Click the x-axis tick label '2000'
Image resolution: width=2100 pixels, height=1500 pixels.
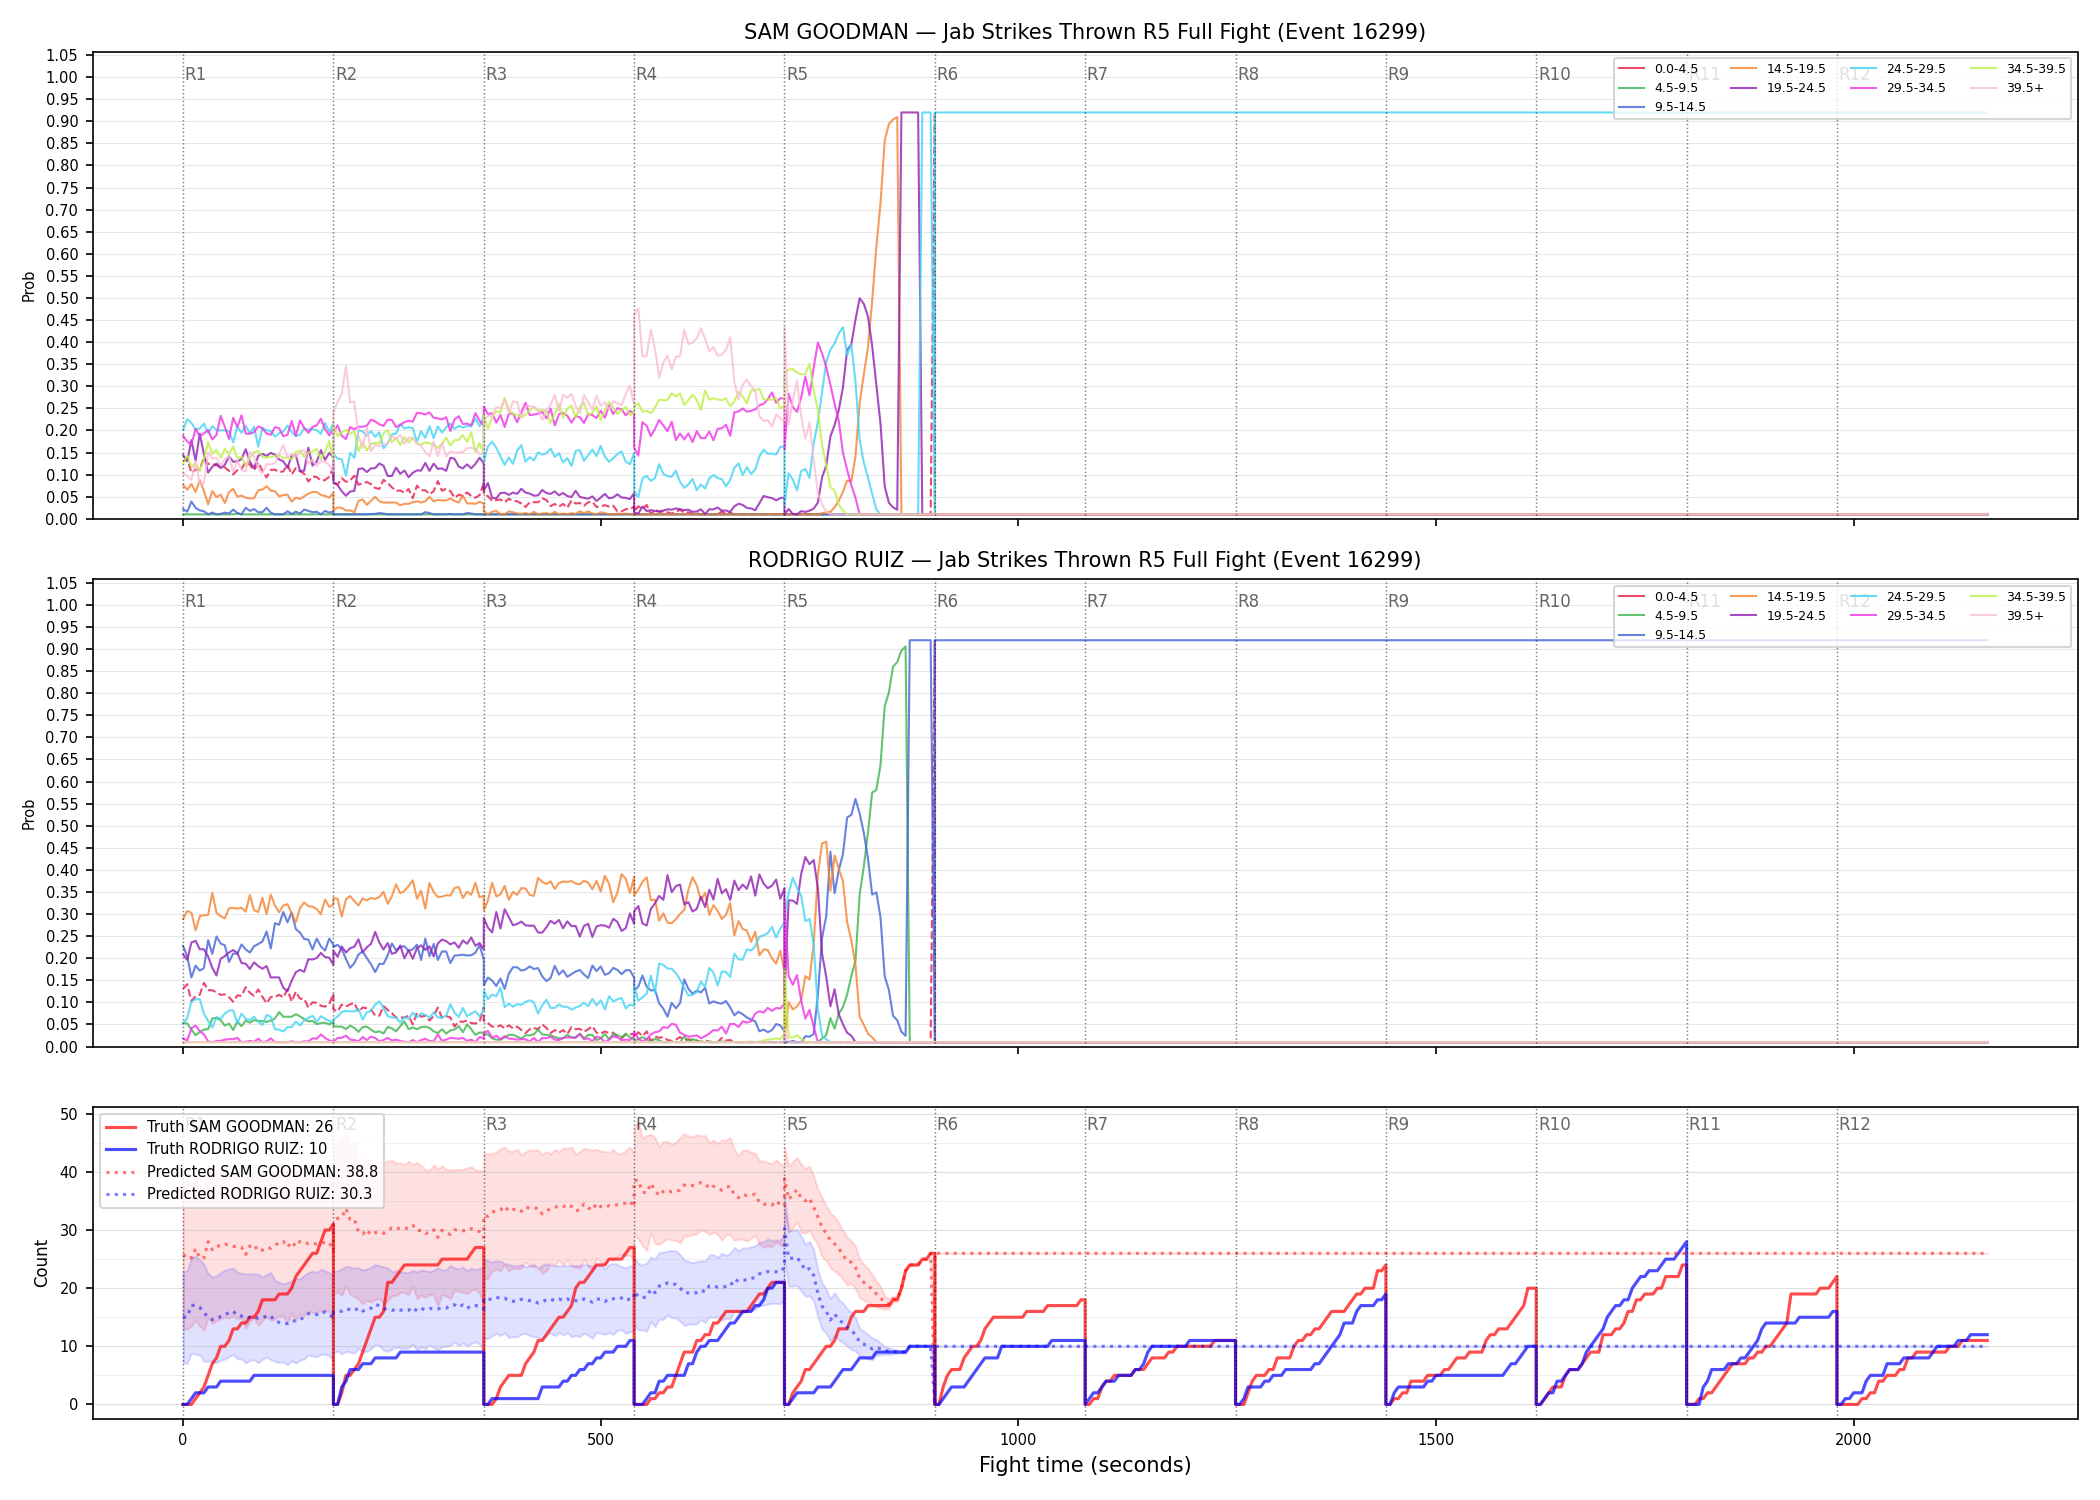[1854, 1440]
